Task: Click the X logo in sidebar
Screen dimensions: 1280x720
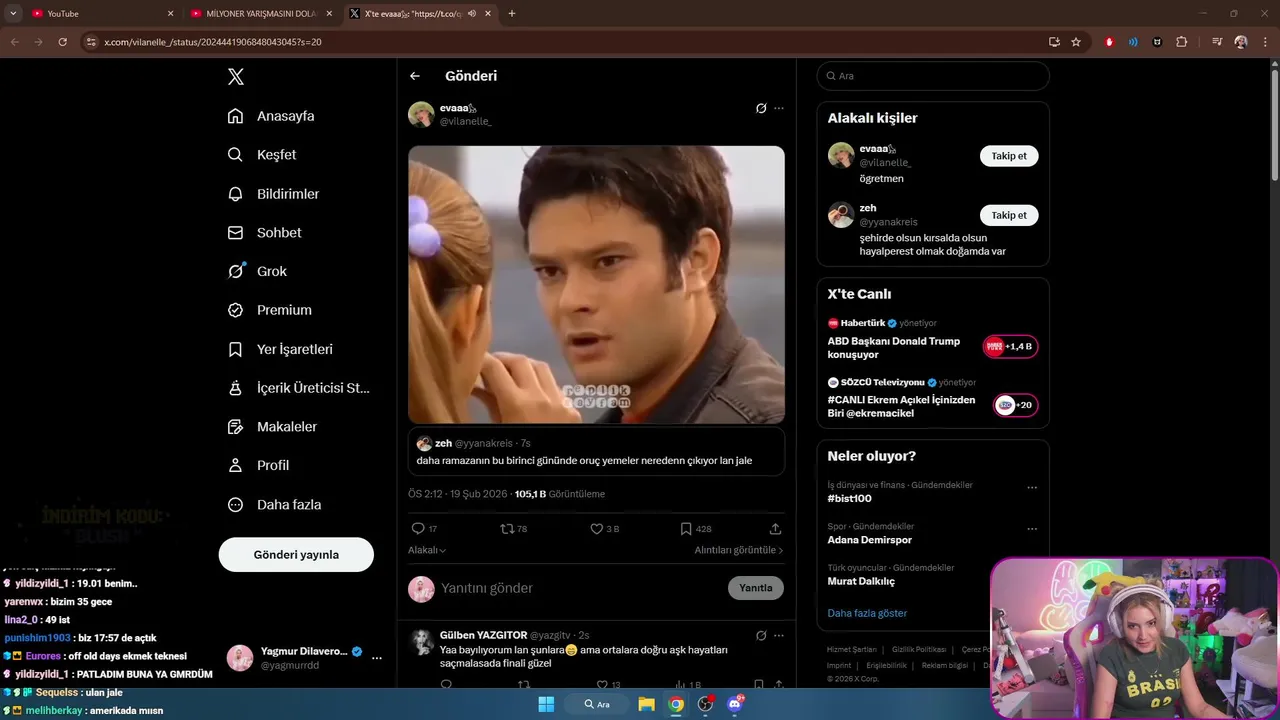Action: click(x=236, y=77)
